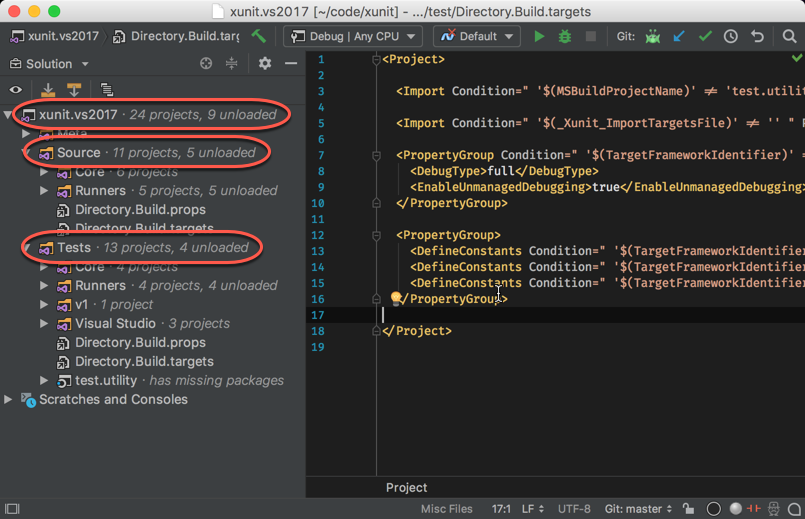Click the Git pull blue arrow icon
This screenshot has height=519, width=805.
click(x=679, y=36)
